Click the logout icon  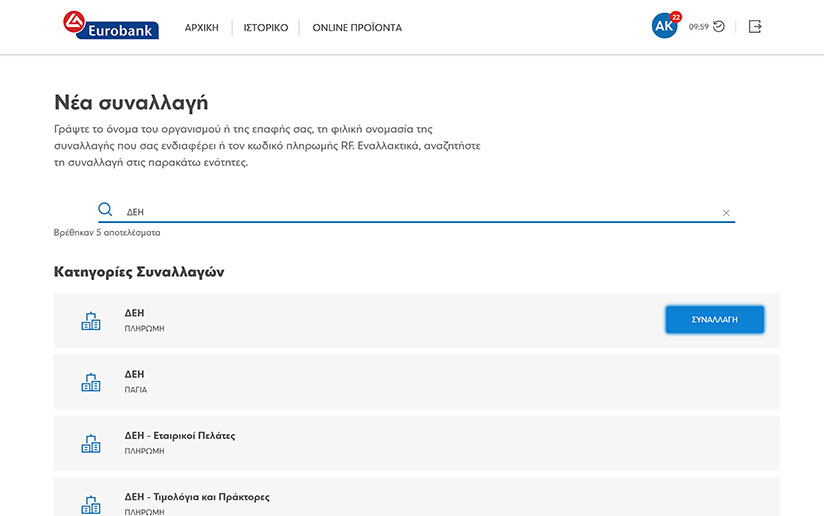tap(755, 26)
